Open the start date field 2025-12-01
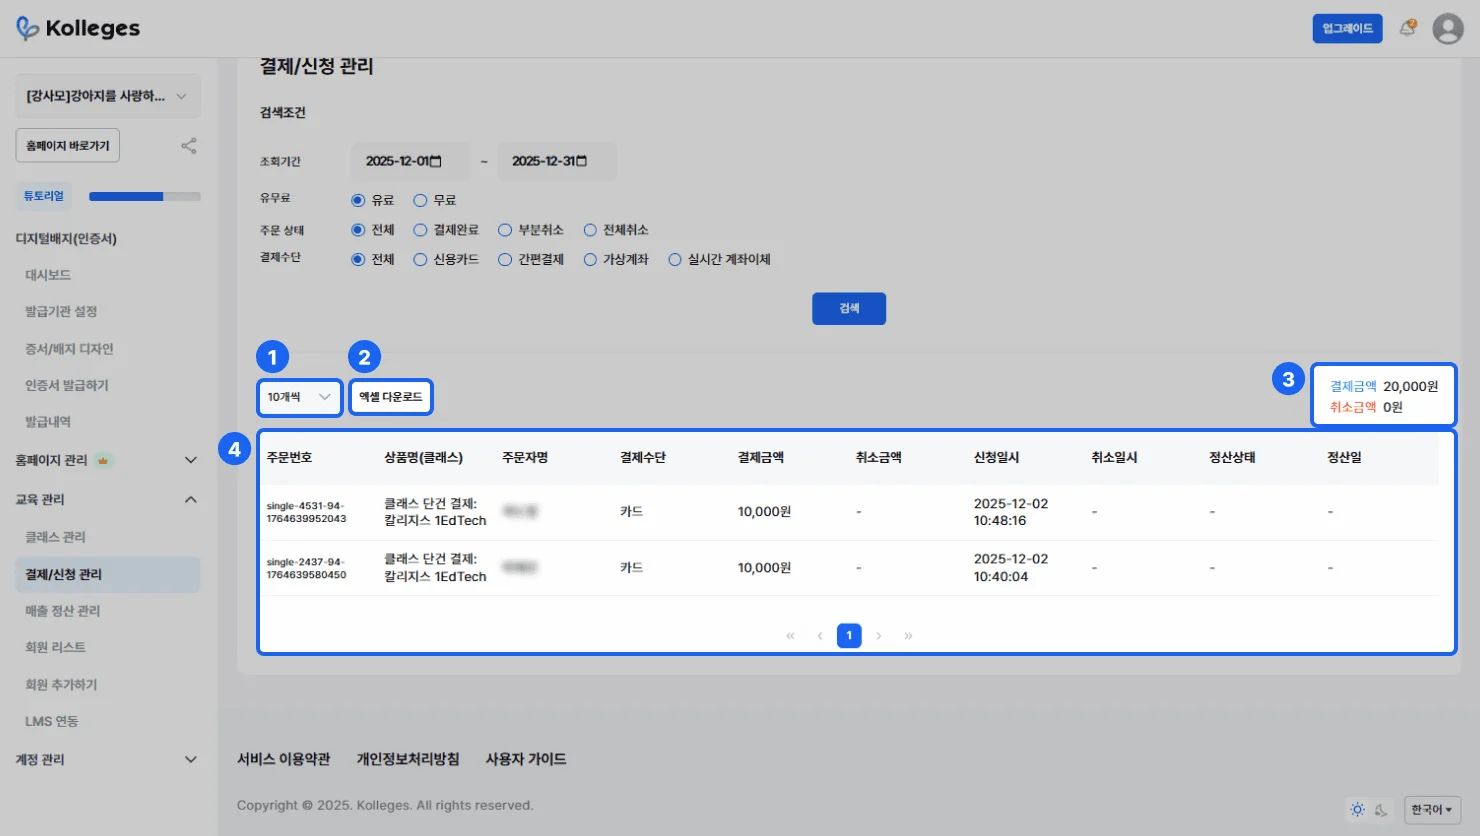1480x836 pixels. pos(409,161)
